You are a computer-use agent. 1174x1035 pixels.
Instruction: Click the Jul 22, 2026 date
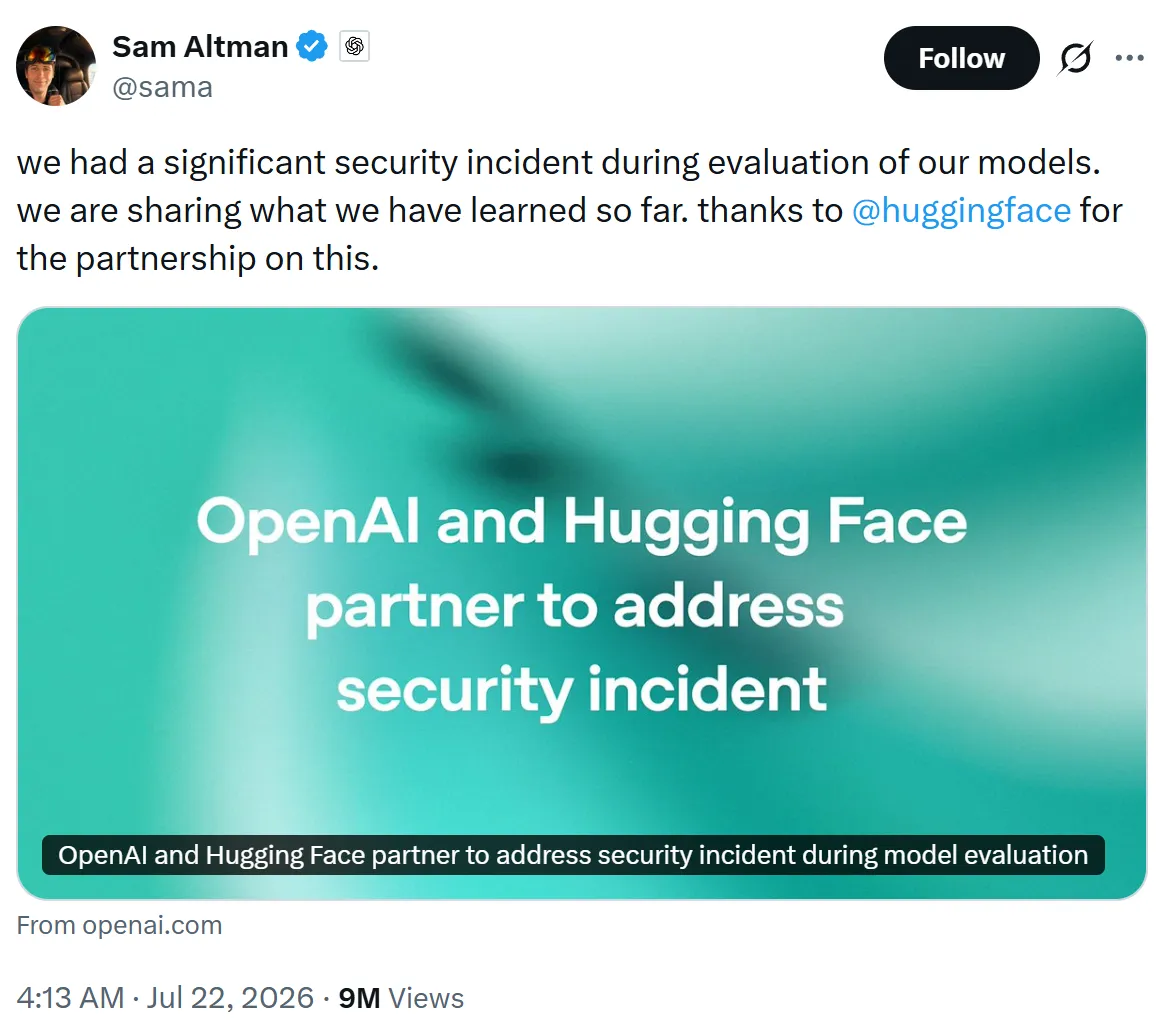(x=230, y=998)
